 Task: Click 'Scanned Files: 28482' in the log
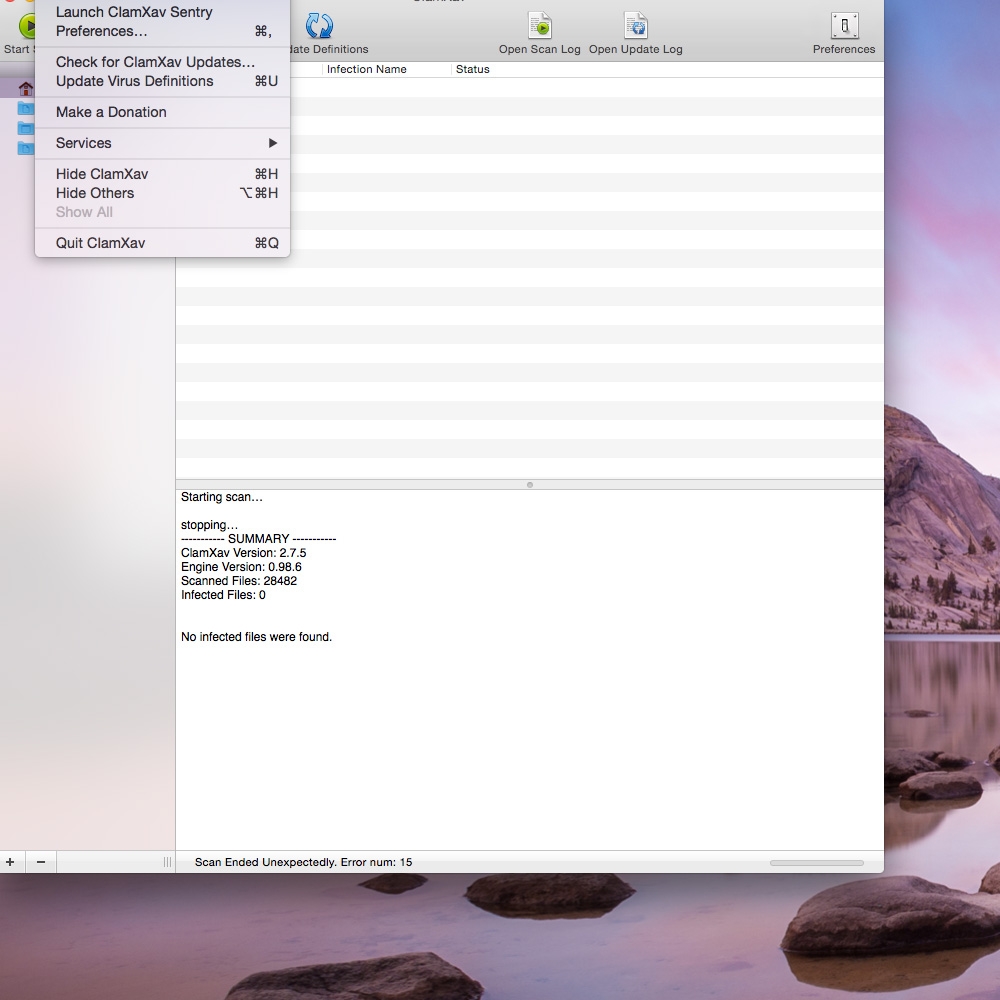tap(239, 581)
